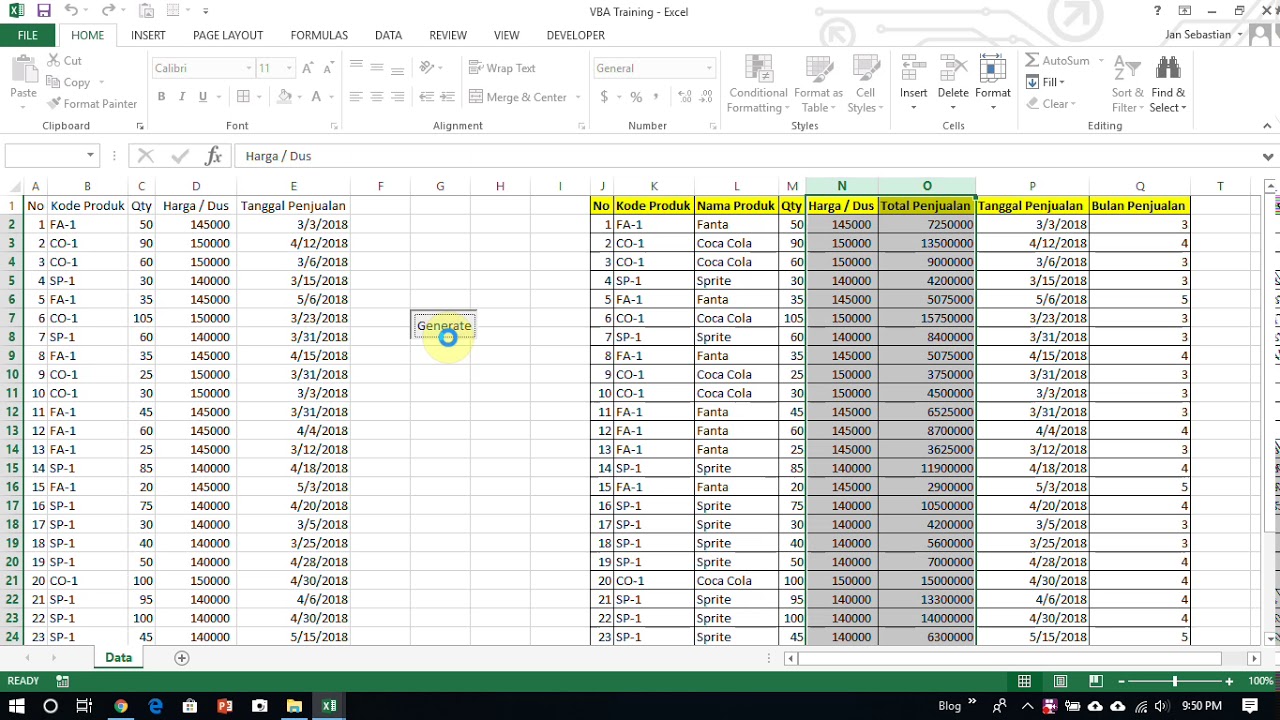Open Google Chrome from the taskbar
This screenshot has width=1280, height=720.
point(120,706)
